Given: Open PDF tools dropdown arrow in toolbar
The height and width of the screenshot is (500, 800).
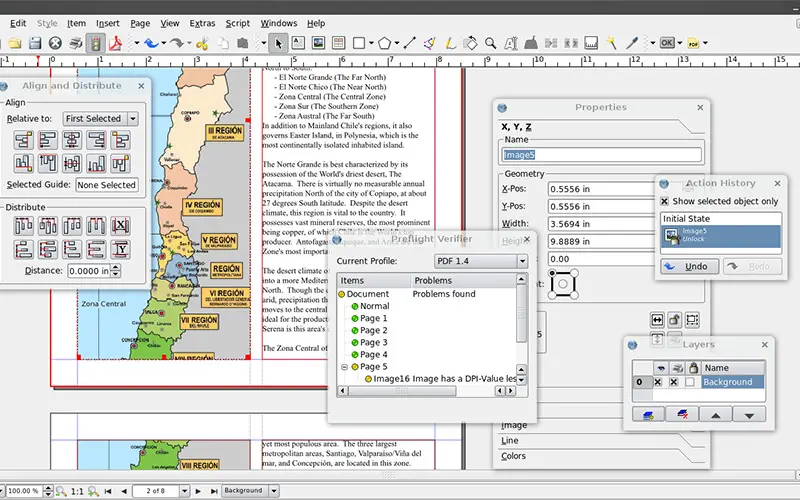Looking at the screenshot, I should (705, 43).
